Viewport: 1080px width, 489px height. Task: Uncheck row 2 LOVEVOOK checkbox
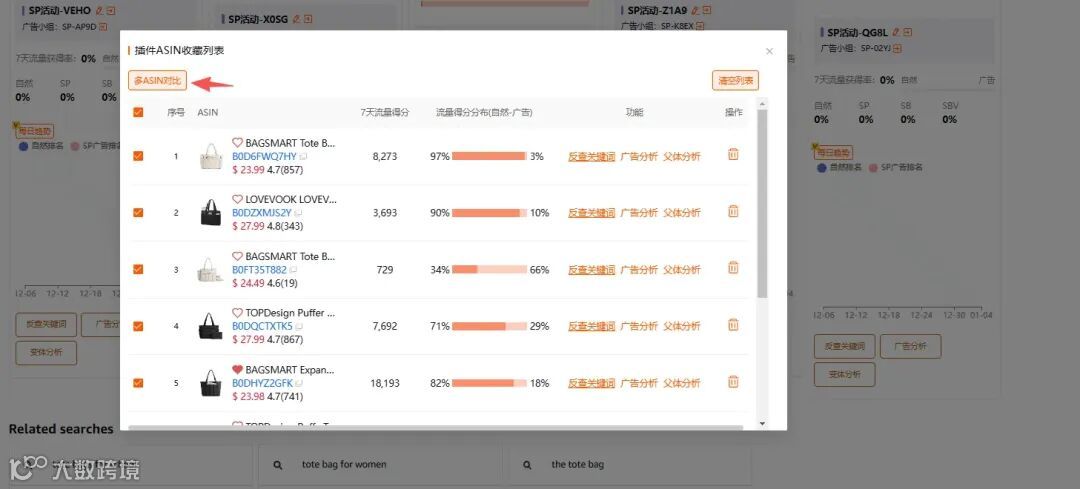click(138, 213)
